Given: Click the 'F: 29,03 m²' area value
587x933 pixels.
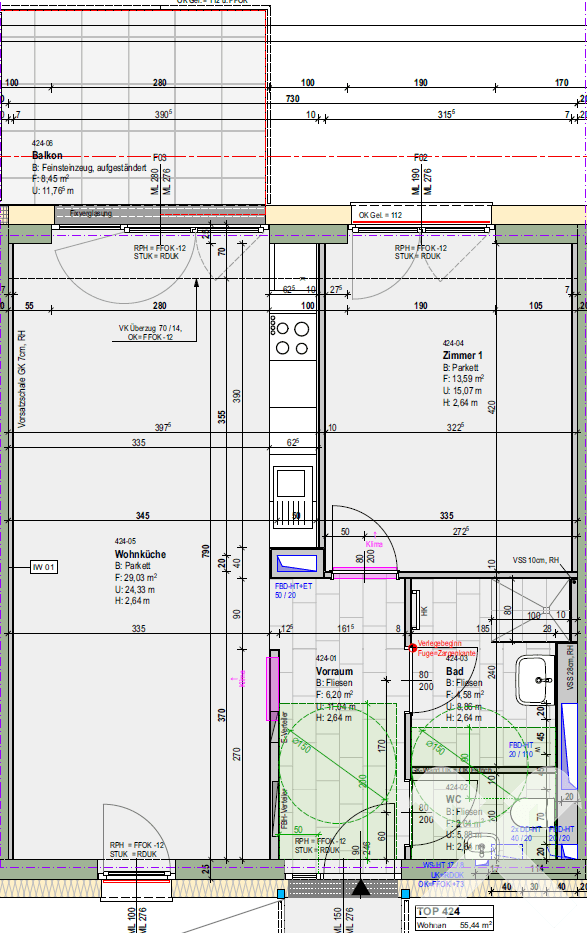Looking at the screenshot, I should point(136,578).
